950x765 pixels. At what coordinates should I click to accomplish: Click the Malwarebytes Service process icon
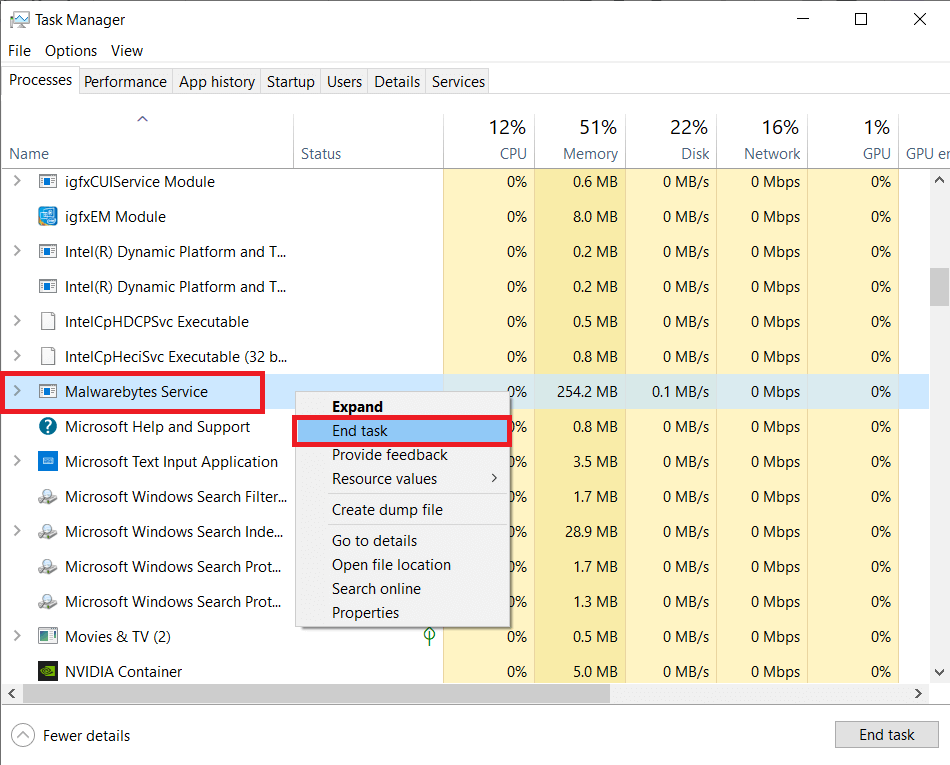[x=48, y=391]
